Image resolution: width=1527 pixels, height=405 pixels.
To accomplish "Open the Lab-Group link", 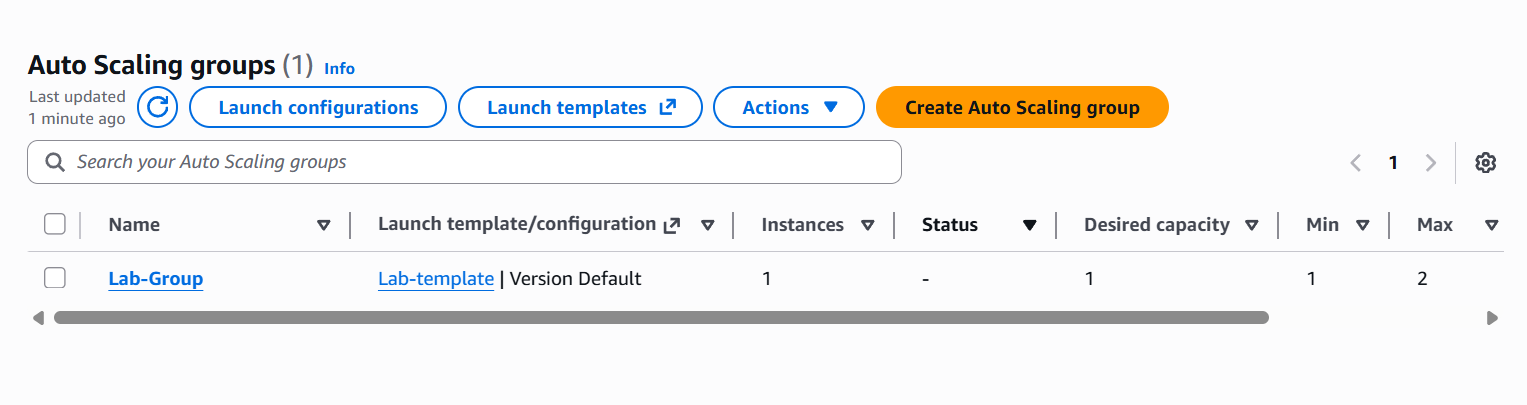I will [x=155, y=279].
